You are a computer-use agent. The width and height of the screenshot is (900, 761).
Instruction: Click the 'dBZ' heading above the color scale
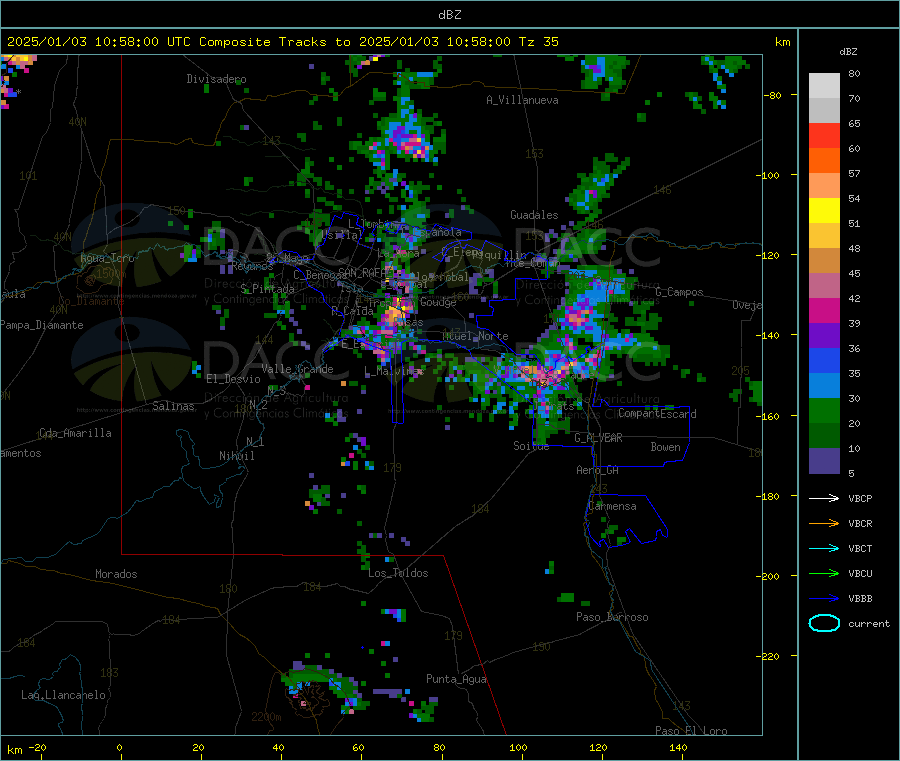(848, 52)
